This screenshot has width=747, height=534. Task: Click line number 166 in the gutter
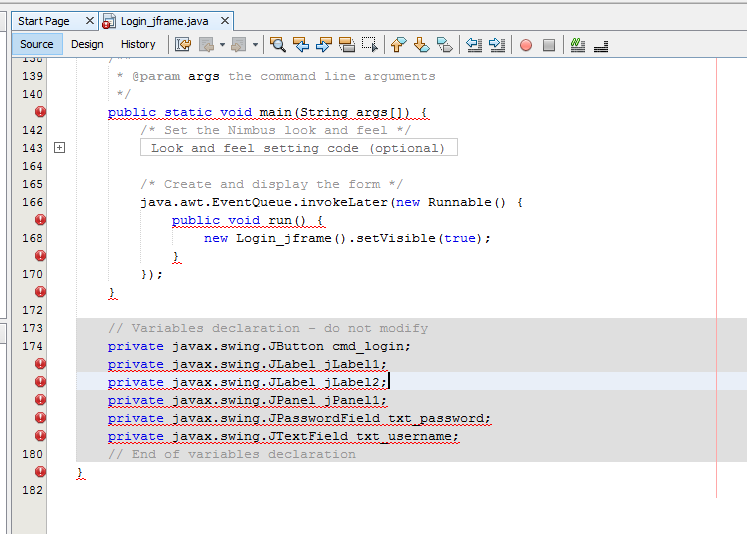point(32,202)
